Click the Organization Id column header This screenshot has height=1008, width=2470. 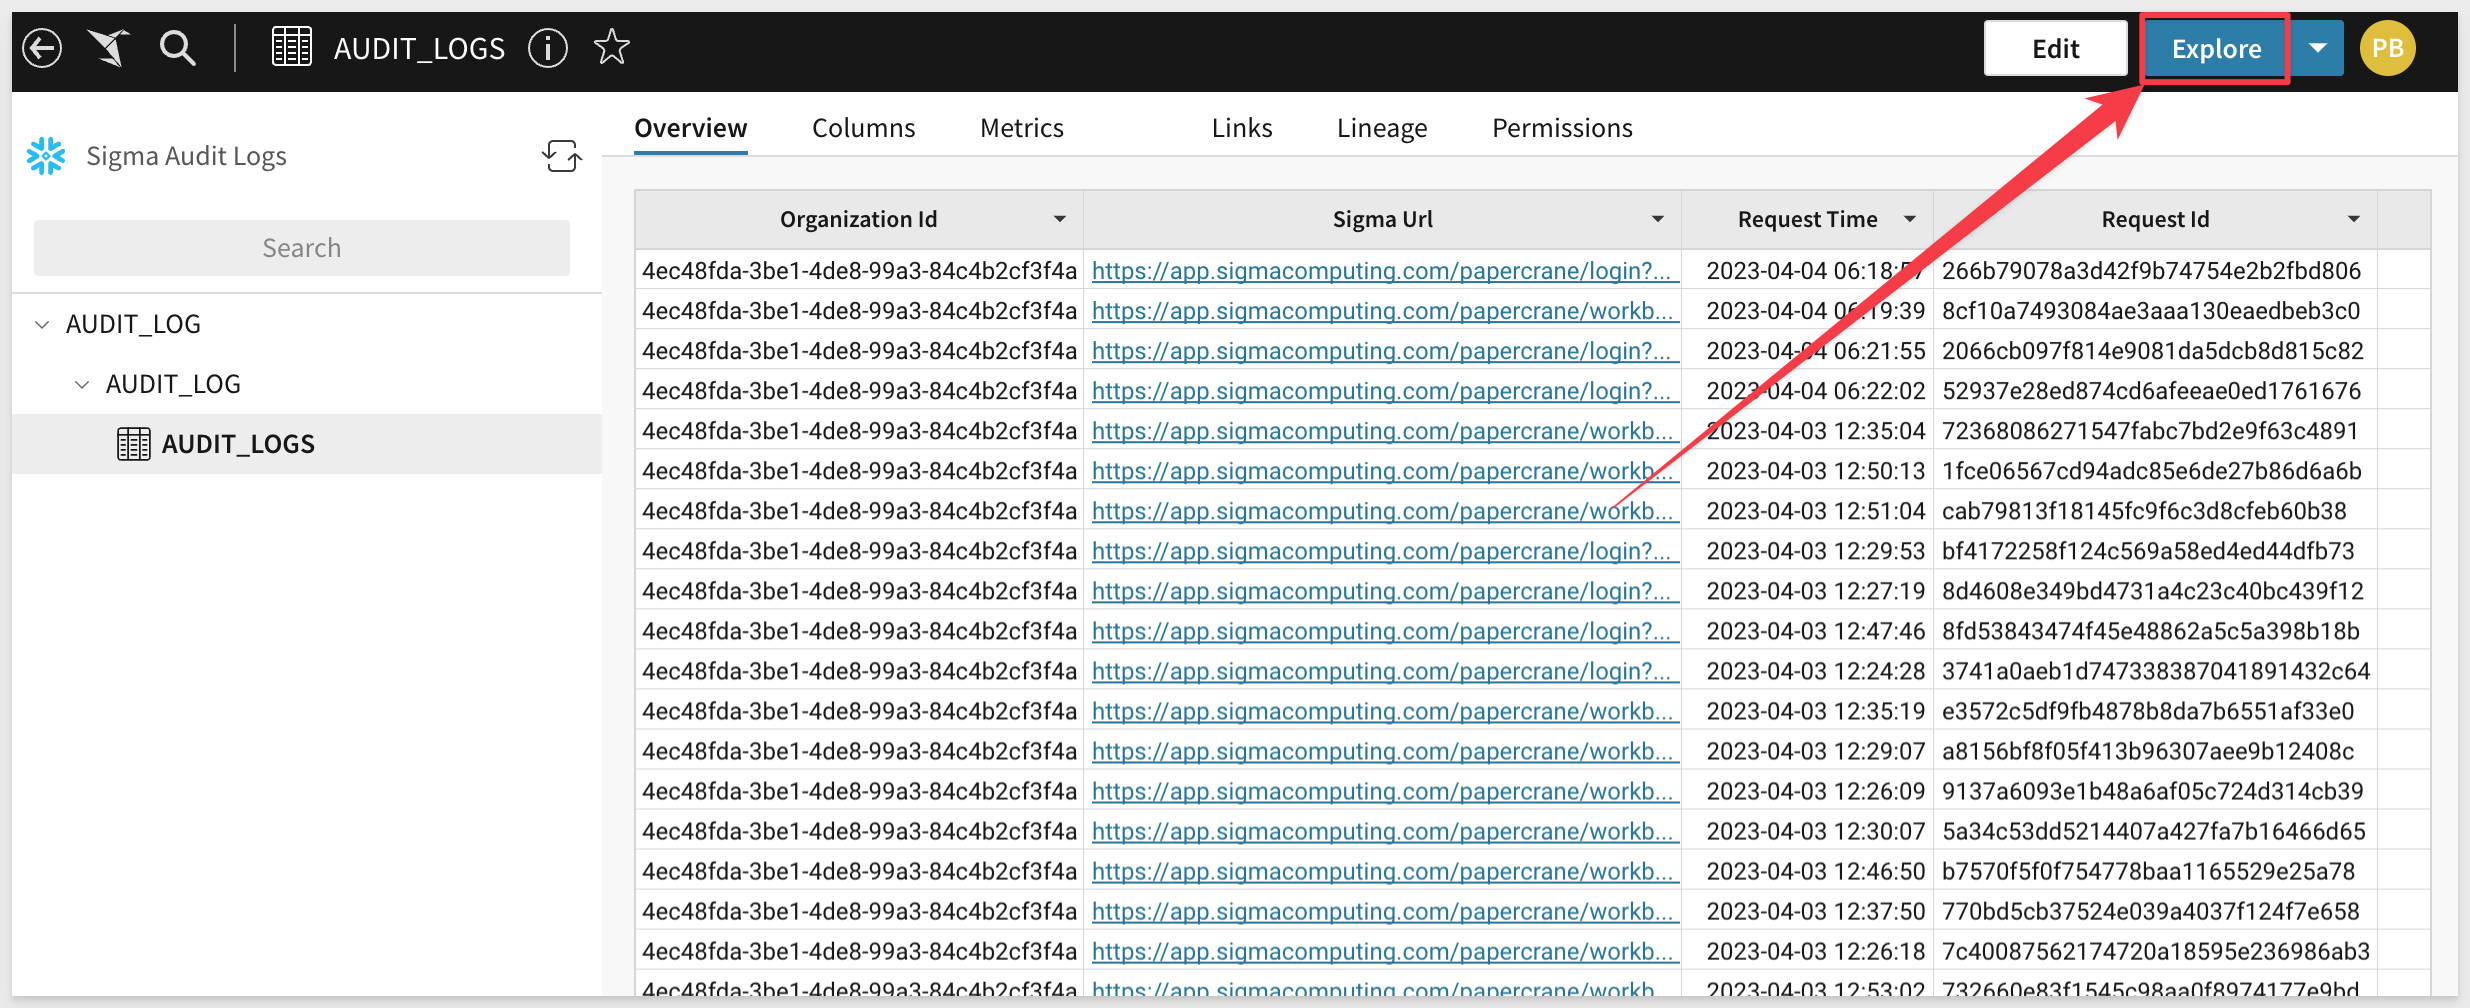[x=859, y=219]
